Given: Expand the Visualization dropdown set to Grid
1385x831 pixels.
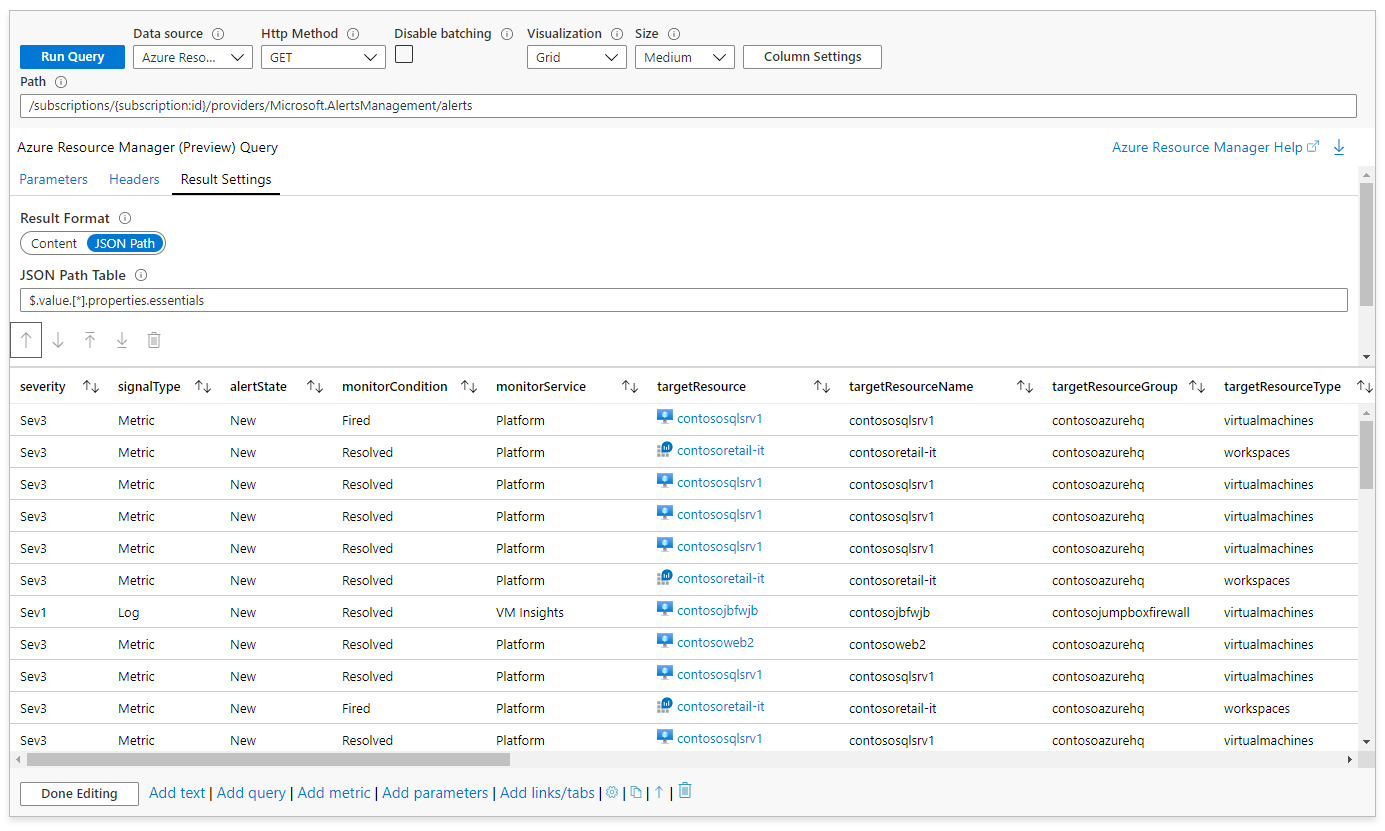Looking at the screenshot, I should 576,58.
